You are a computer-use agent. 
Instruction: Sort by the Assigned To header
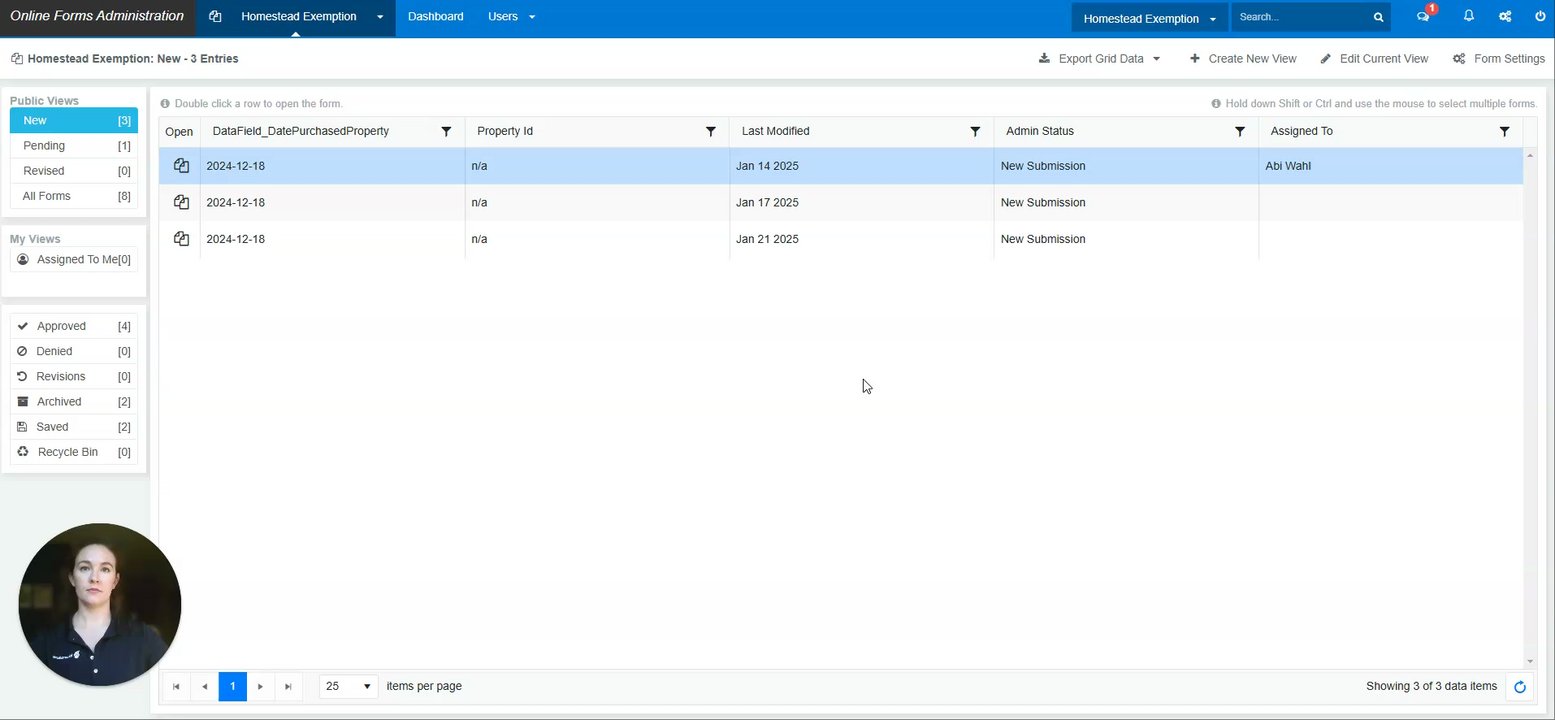point(1301,131)
